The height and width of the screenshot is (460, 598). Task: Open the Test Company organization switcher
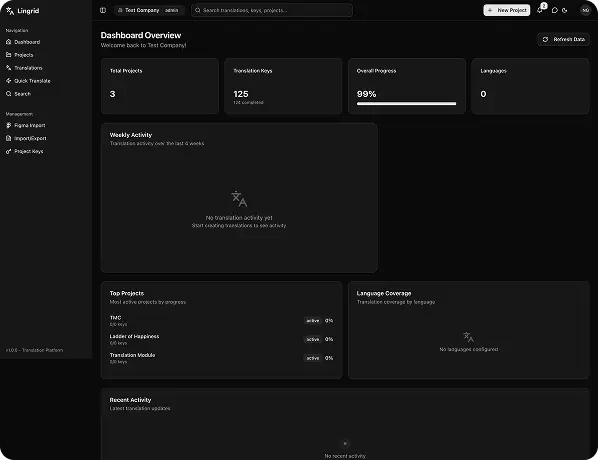(149, 10)
